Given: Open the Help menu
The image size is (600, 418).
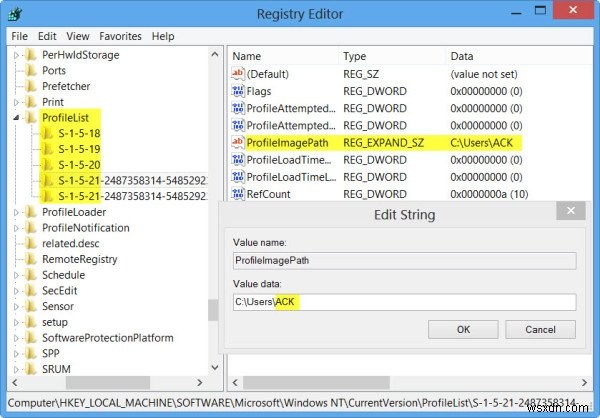Looking at the screenshot, I should (x=163, y=36).
